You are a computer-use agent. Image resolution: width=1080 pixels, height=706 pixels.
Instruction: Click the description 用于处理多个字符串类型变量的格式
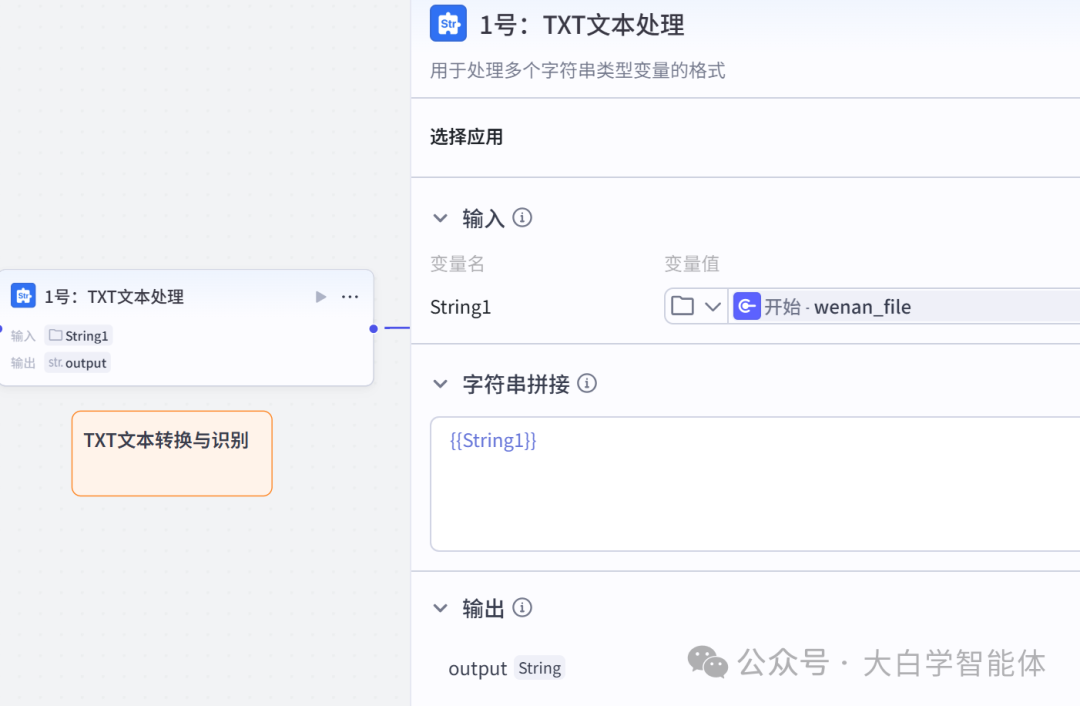click(x=577, y=70)
